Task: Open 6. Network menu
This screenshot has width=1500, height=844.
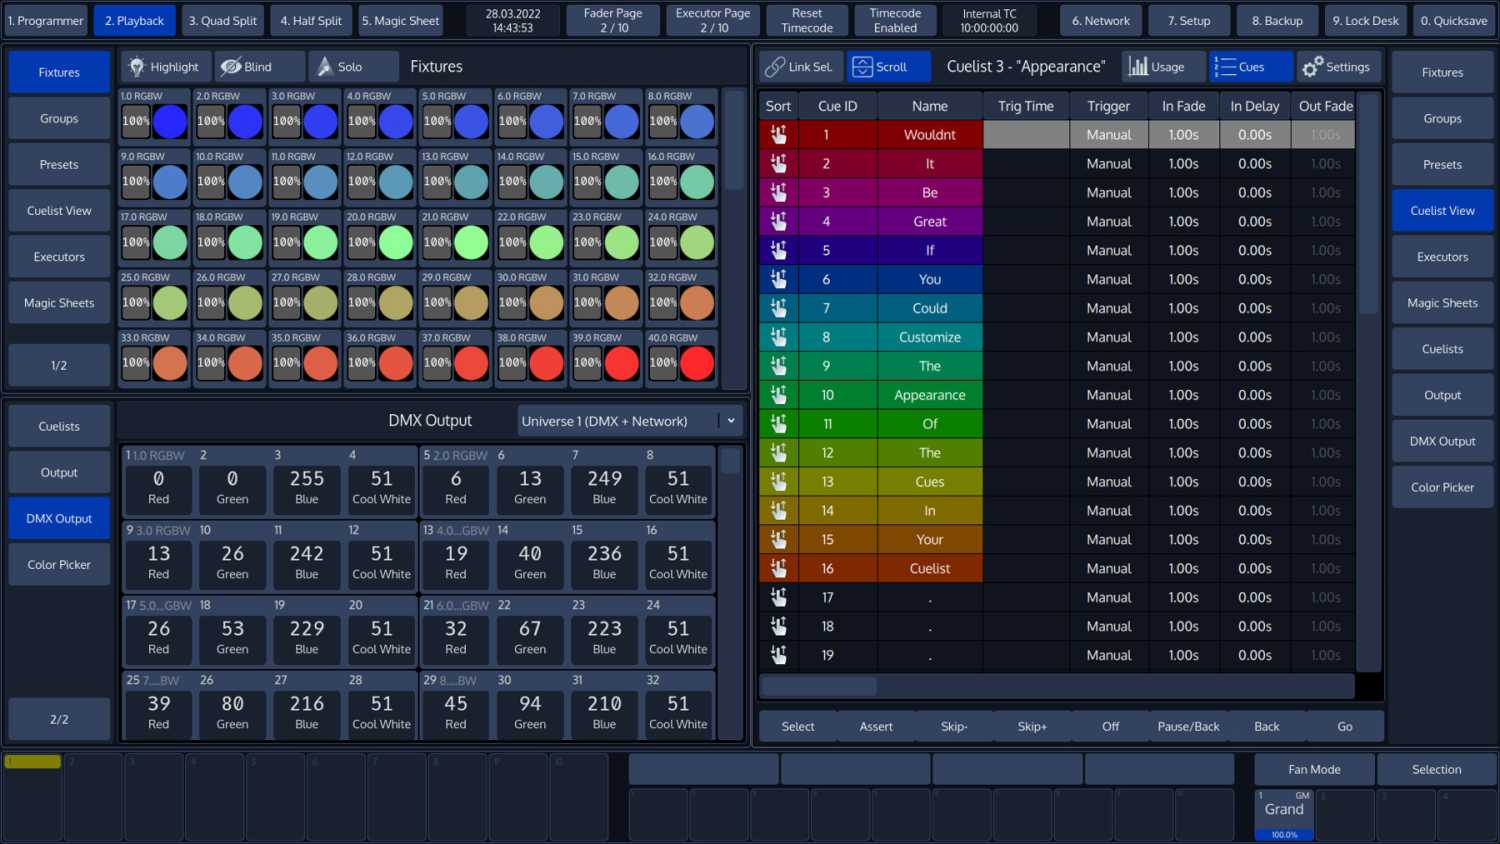Action: 1100,21
